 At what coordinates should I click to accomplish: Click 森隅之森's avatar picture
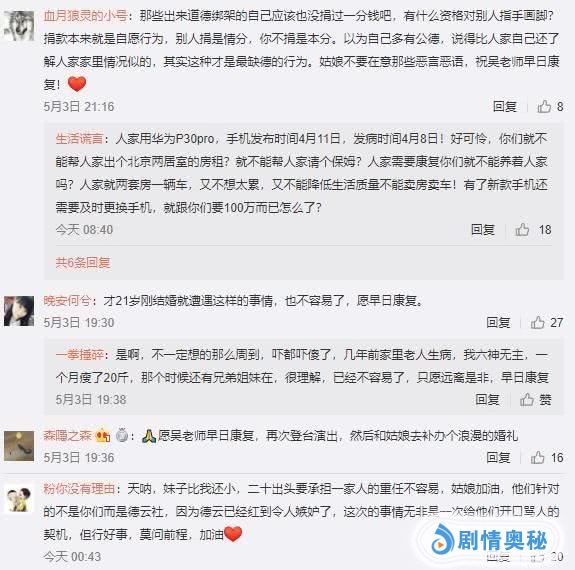(x=19, y=446)
